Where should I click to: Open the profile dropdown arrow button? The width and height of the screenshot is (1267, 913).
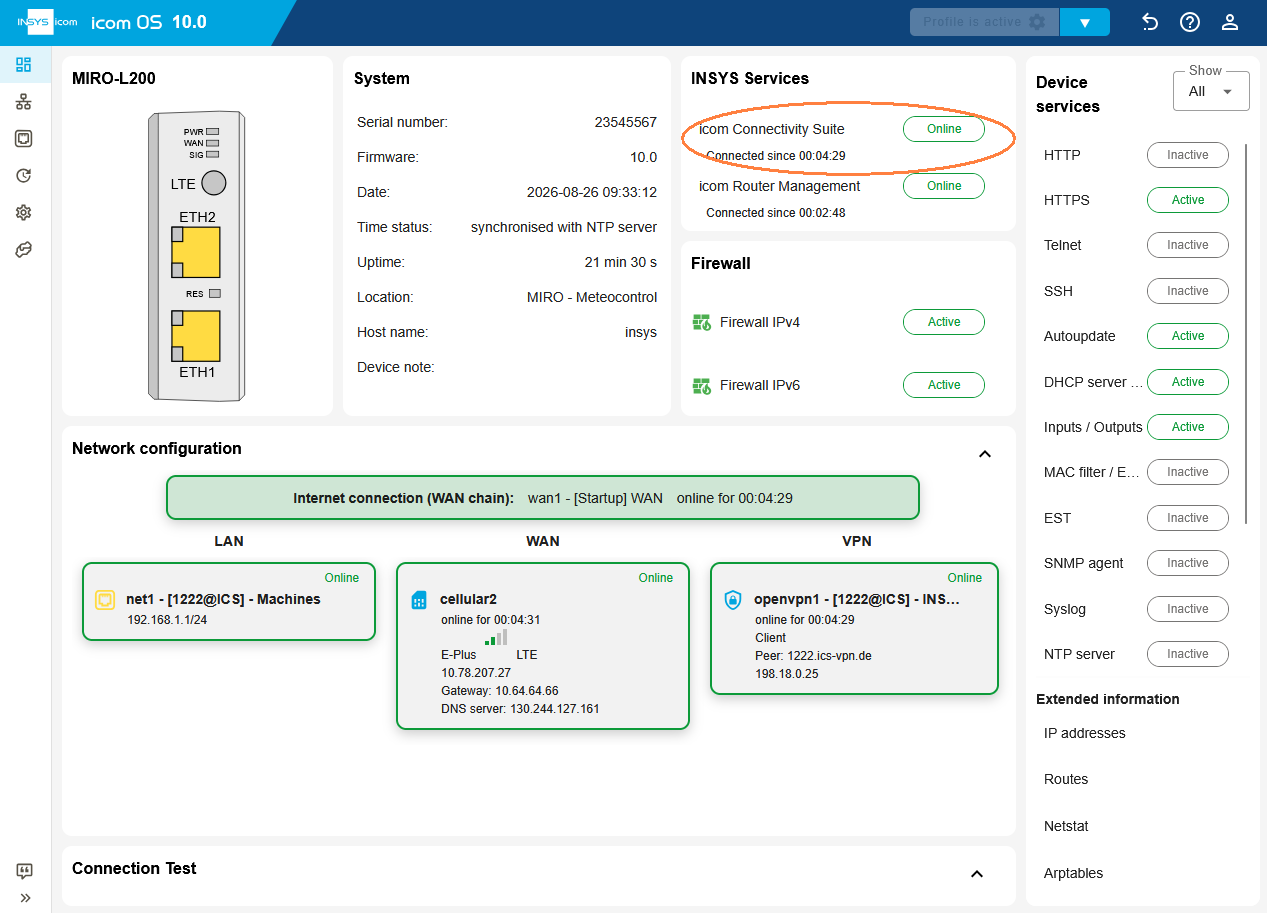click(1085, 22)
